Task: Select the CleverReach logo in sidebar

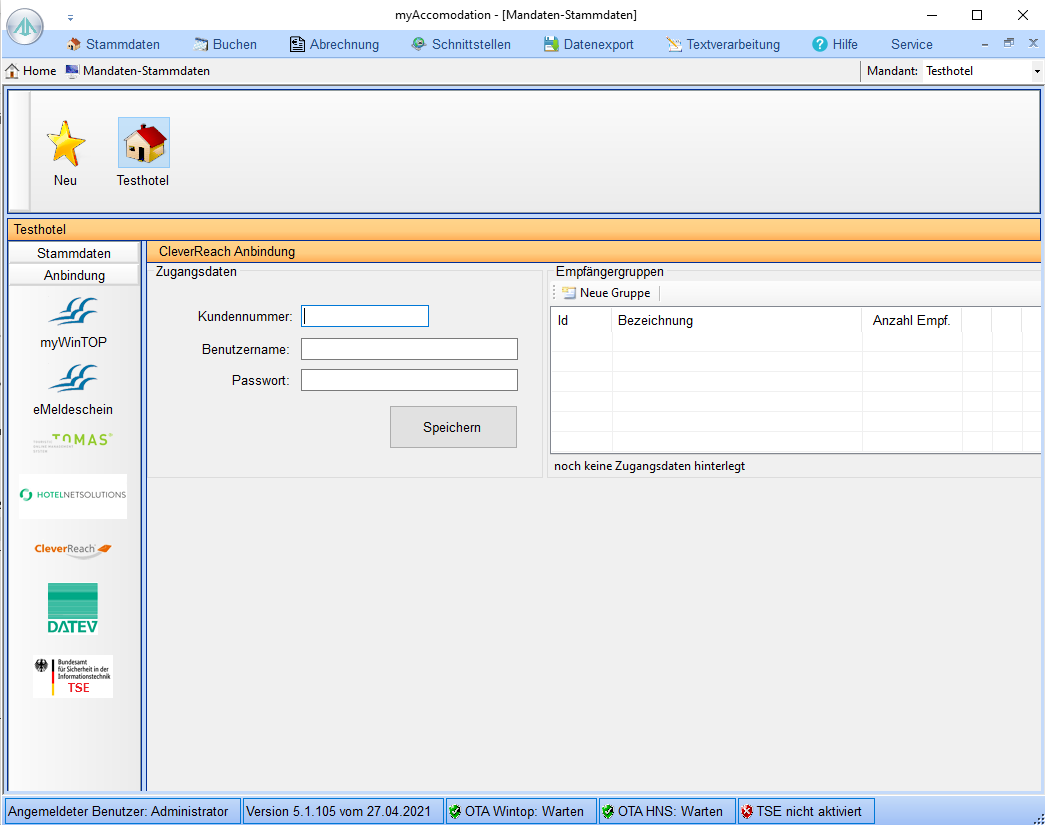Action: pos(73,549)
